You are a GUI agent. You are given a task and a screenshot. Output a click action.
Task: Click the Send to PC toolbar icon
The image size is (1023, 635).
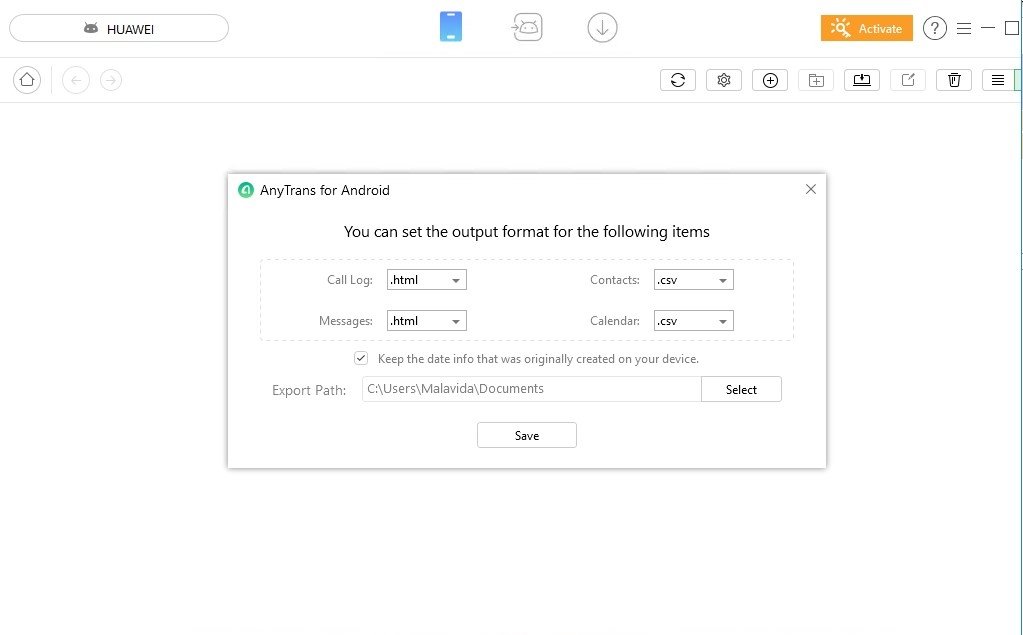click(x=862, y=80)
